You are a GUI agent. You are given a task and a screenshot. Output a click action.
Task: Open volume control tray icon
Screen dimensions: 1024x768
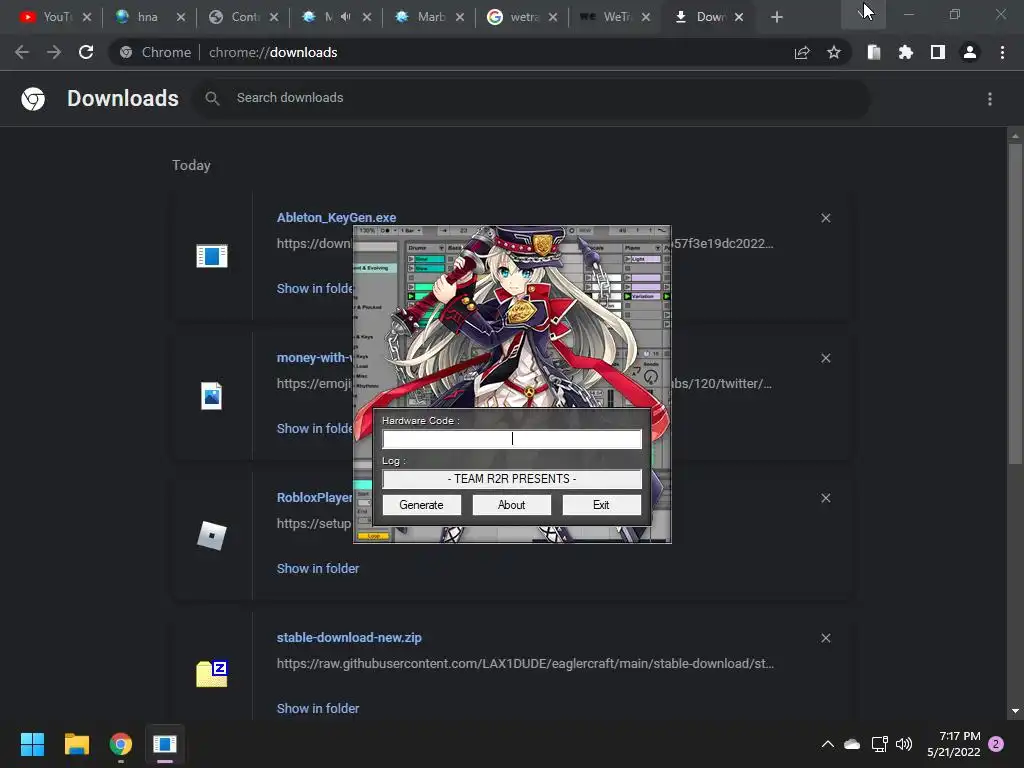click(x=904, y=744)
